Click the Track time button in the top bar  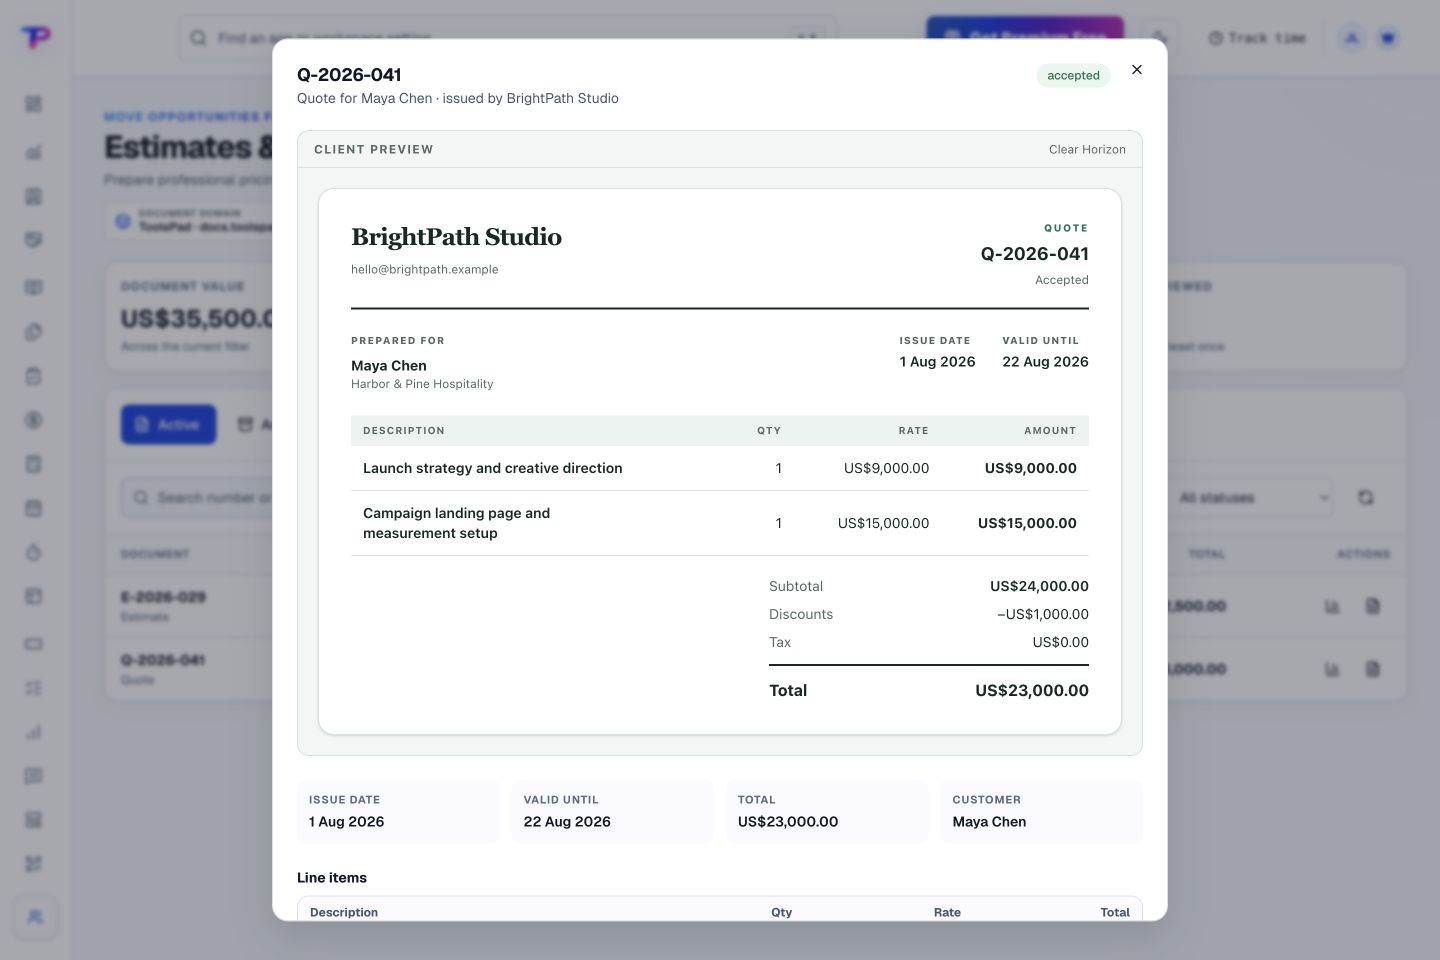coord(1257,38)
